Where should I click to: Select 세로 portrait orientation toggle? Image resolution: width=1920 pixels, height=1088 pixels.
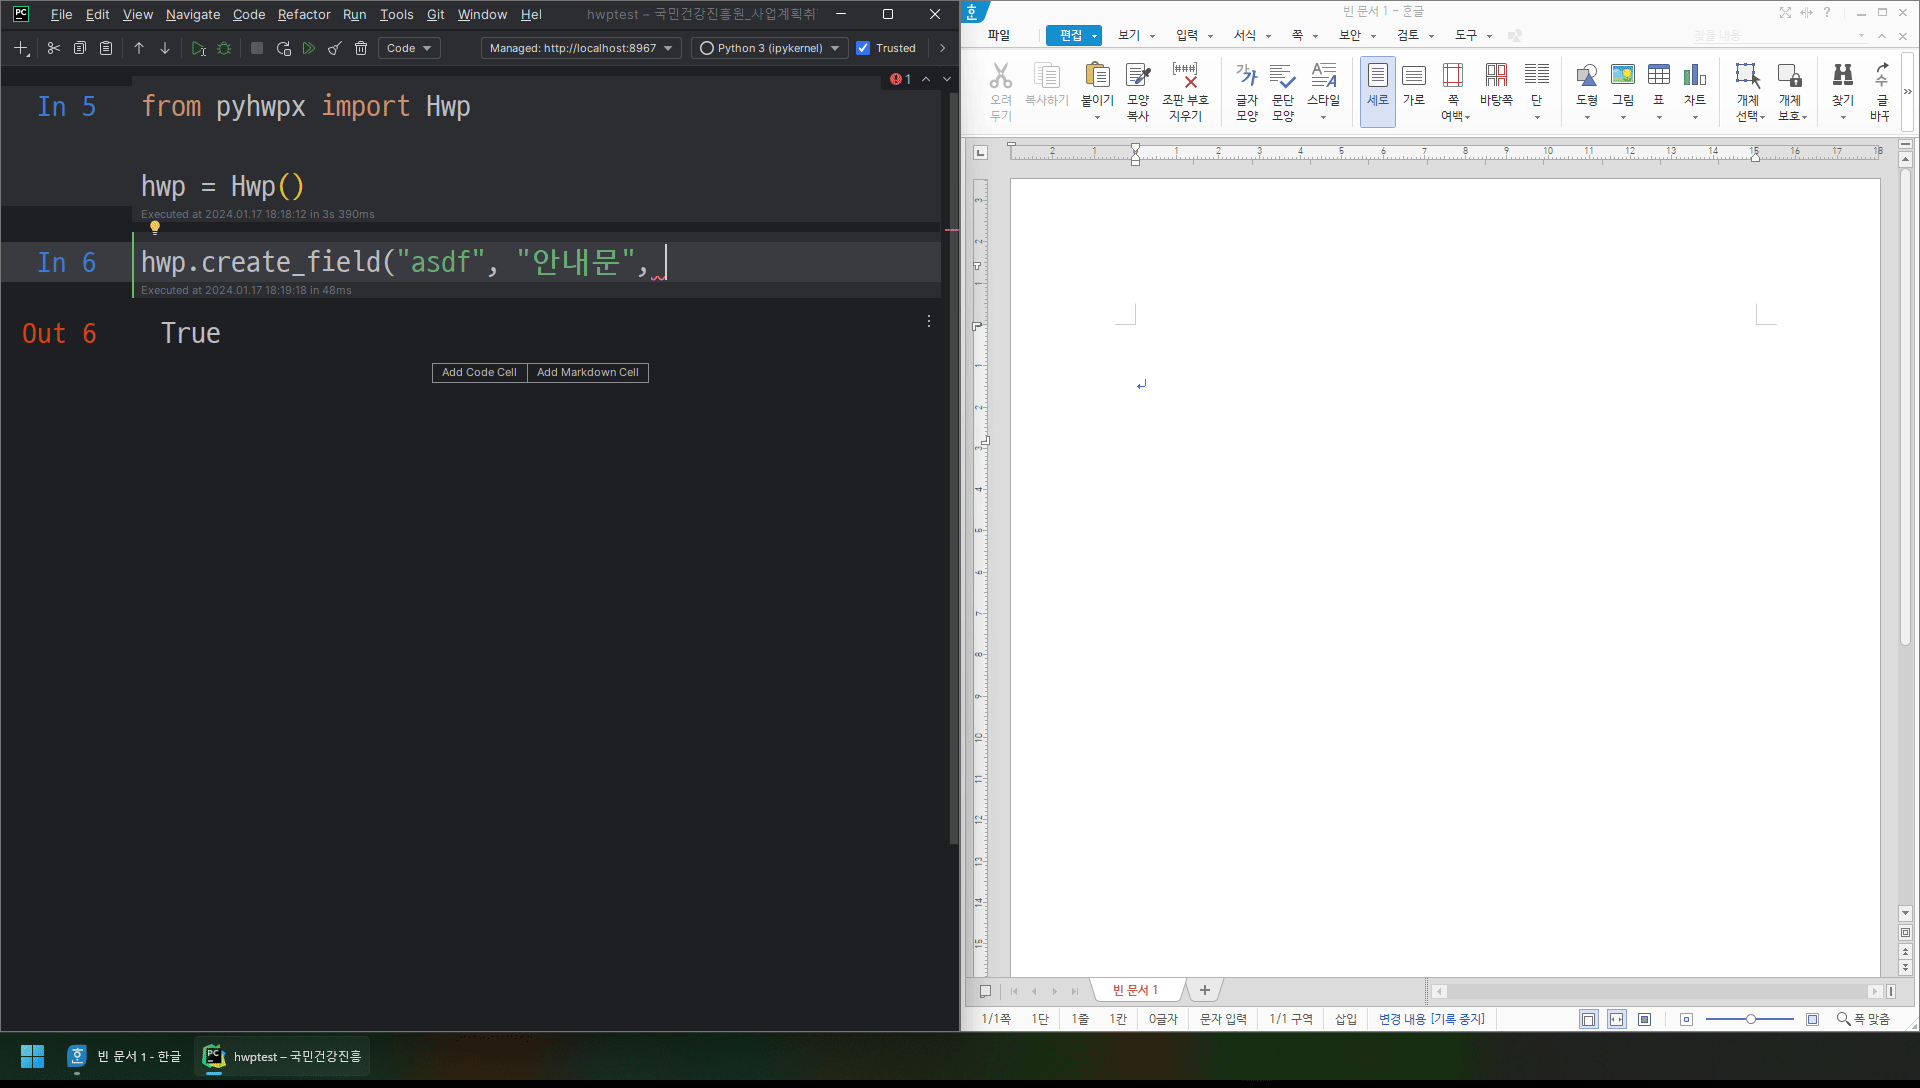1377,86
